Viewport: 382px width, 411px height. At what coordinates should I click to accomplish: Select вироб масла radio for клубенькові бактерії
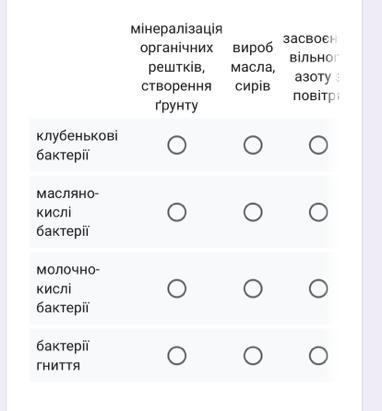[253, 145]
